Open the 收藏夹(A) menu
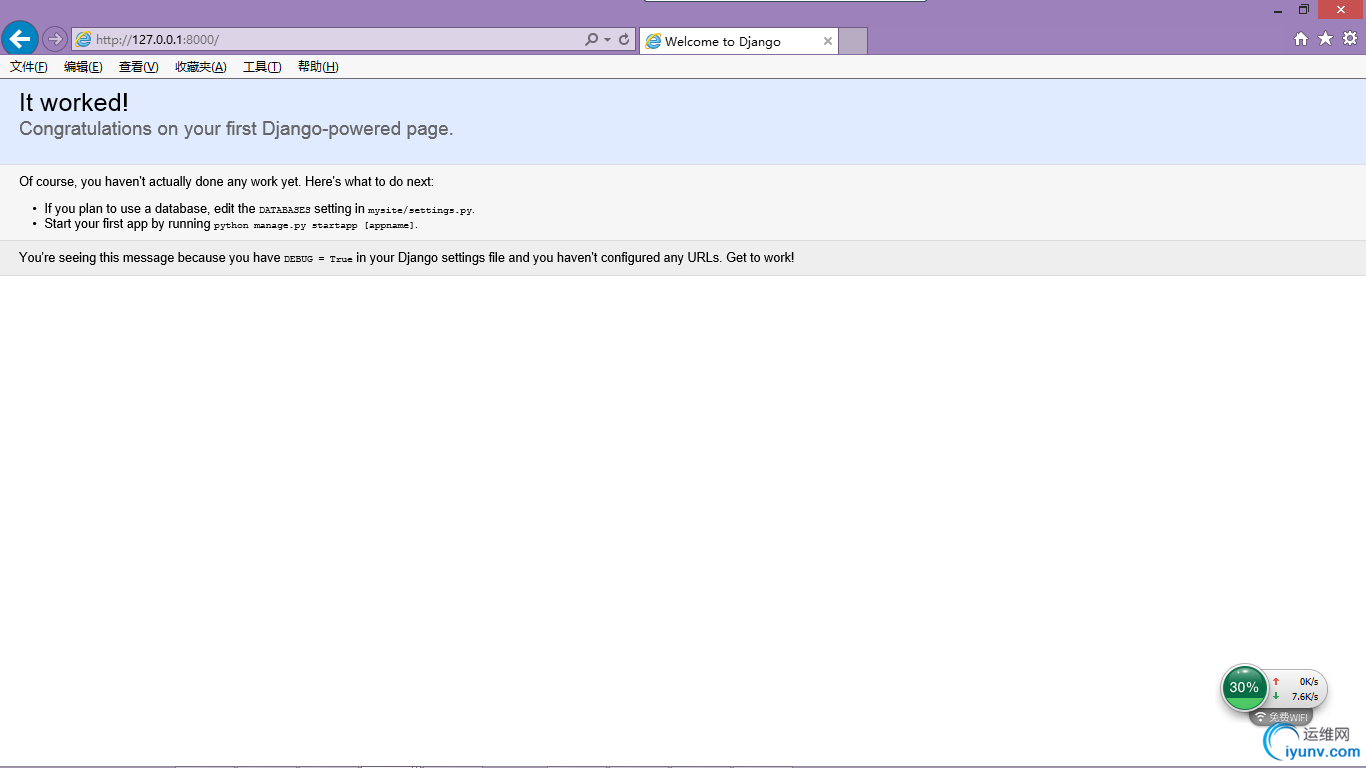 [x=200, y=67]
